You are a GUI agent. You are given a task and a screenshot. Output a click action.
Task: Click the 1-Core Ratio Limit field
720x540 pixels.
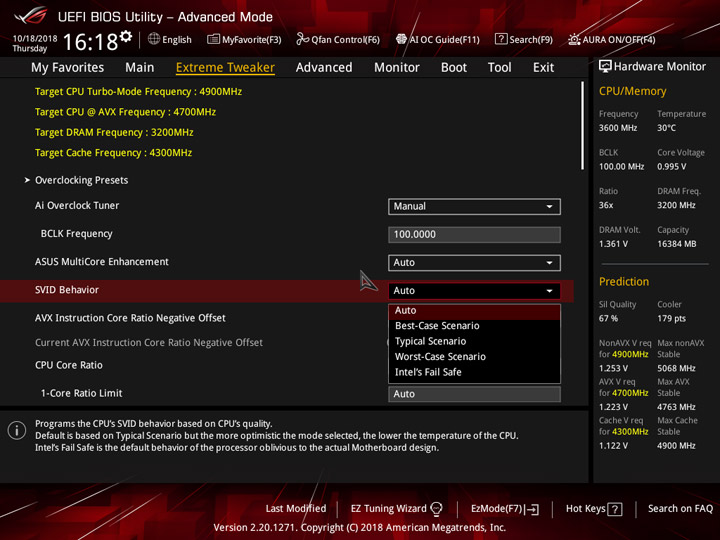[474, 394]
